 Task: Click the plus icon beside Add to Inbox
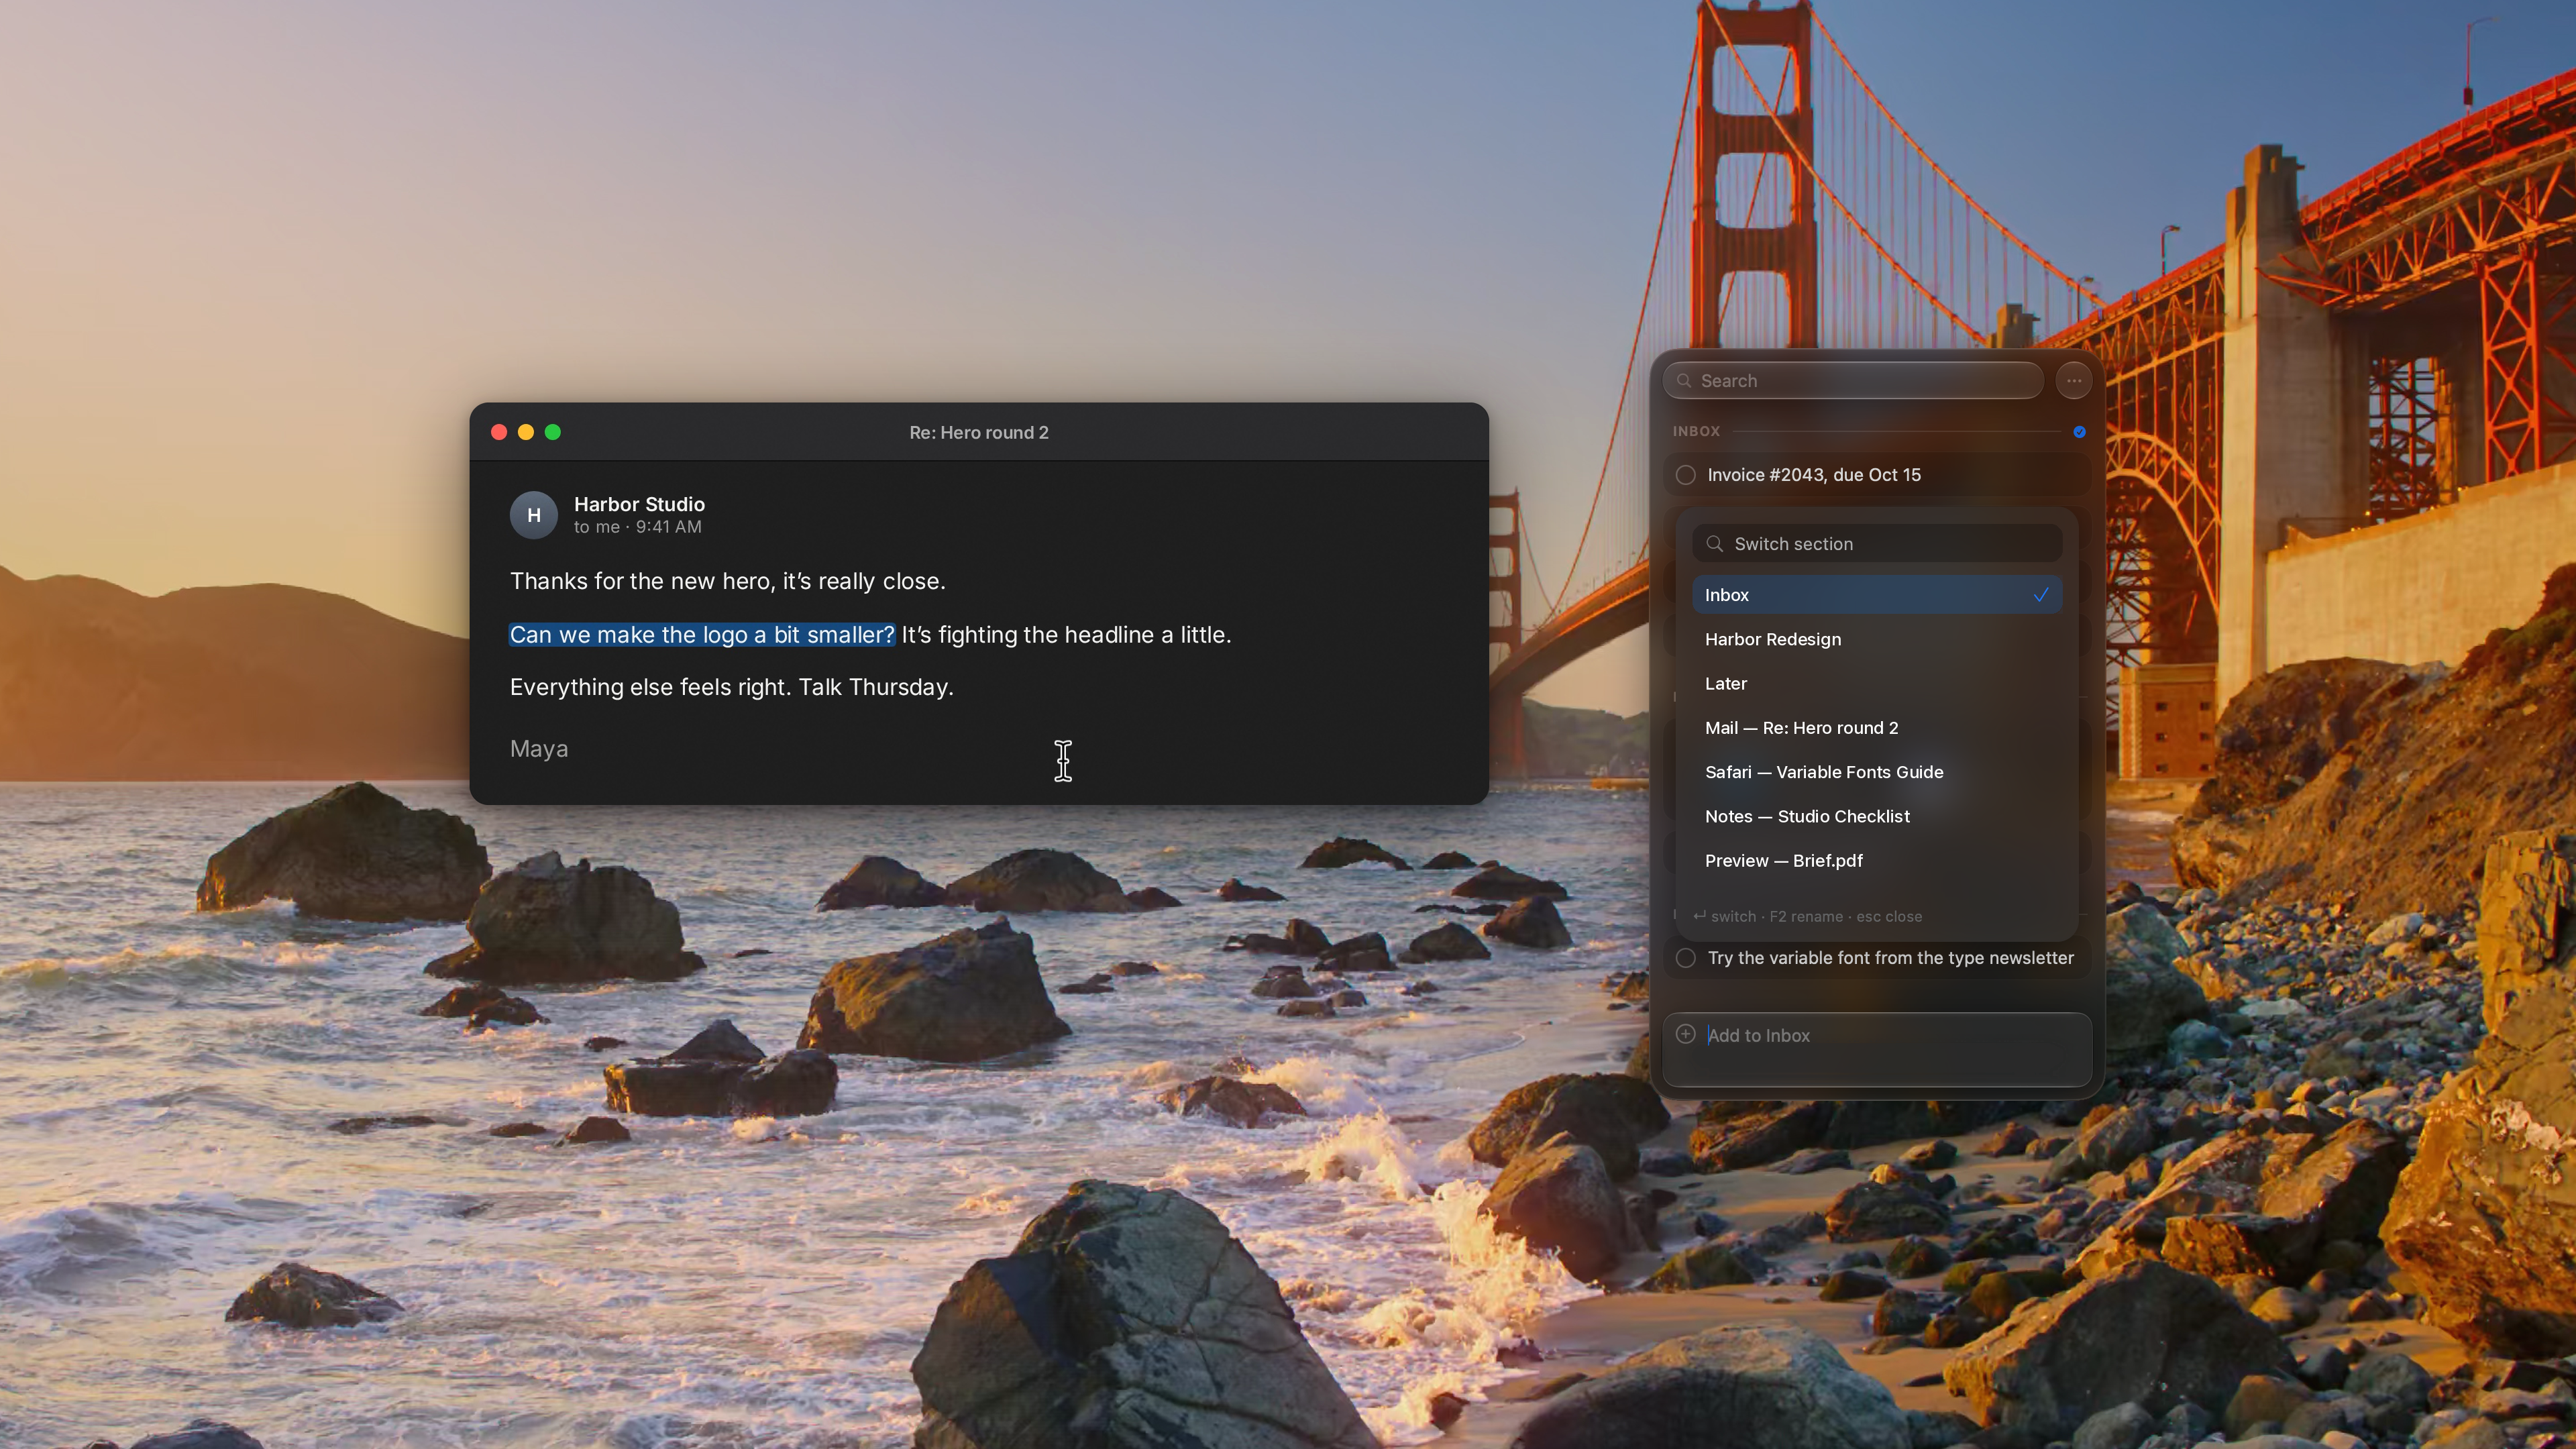(x=1686, y=1034)
